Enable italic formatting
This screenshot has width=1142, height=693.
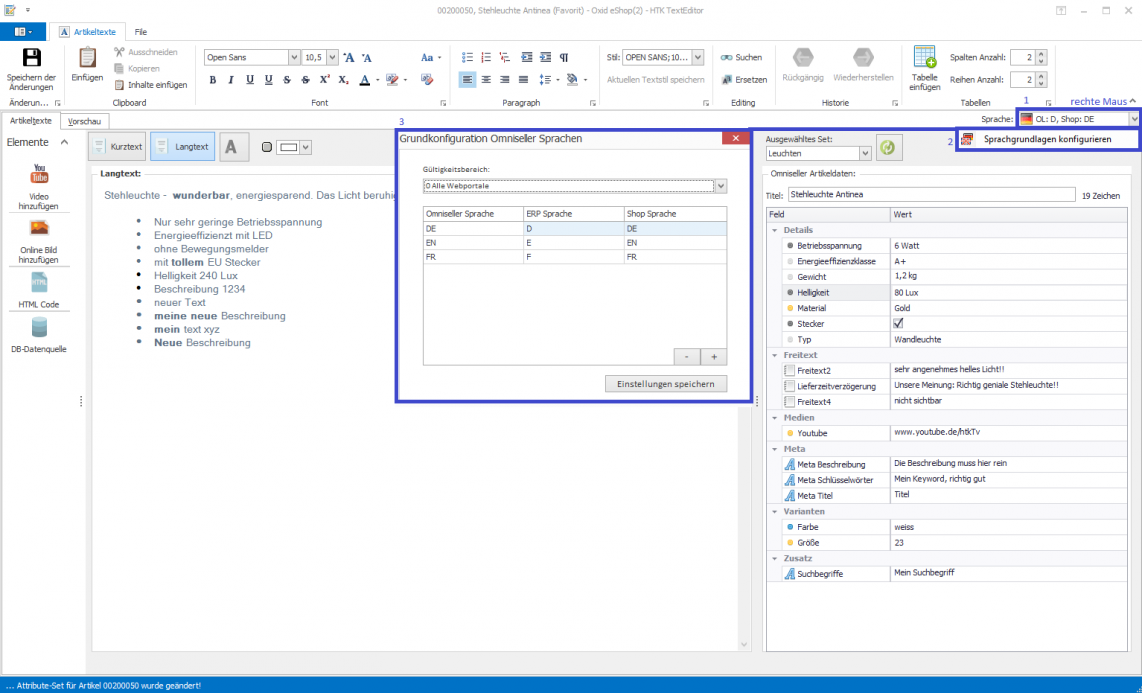click(x=230, y=79)
